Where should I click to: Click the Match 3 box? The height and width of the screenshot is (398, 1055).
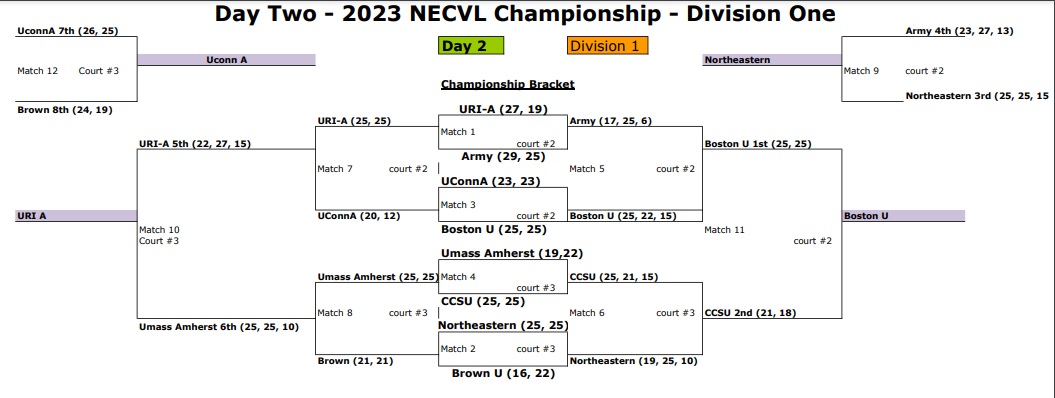[x=503, y=204]
